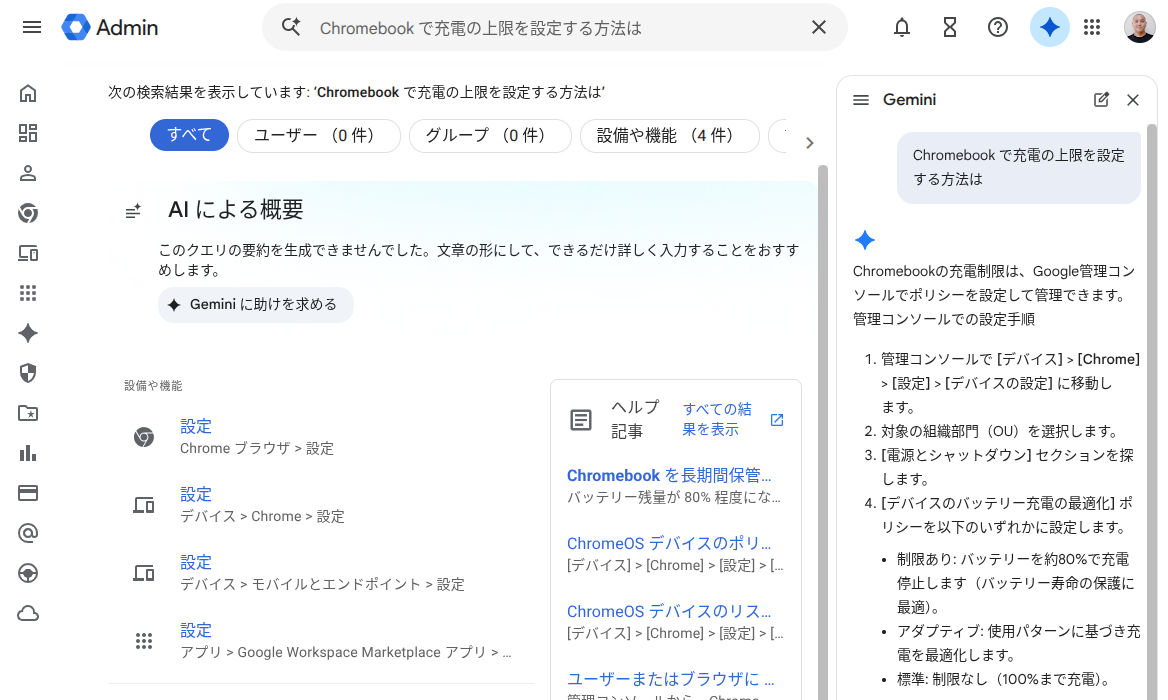The width and height of the screenshot is (1168, 700).
Task: Select the ユーザー (0 件) filter chip
Action: [x=319, y=136]
